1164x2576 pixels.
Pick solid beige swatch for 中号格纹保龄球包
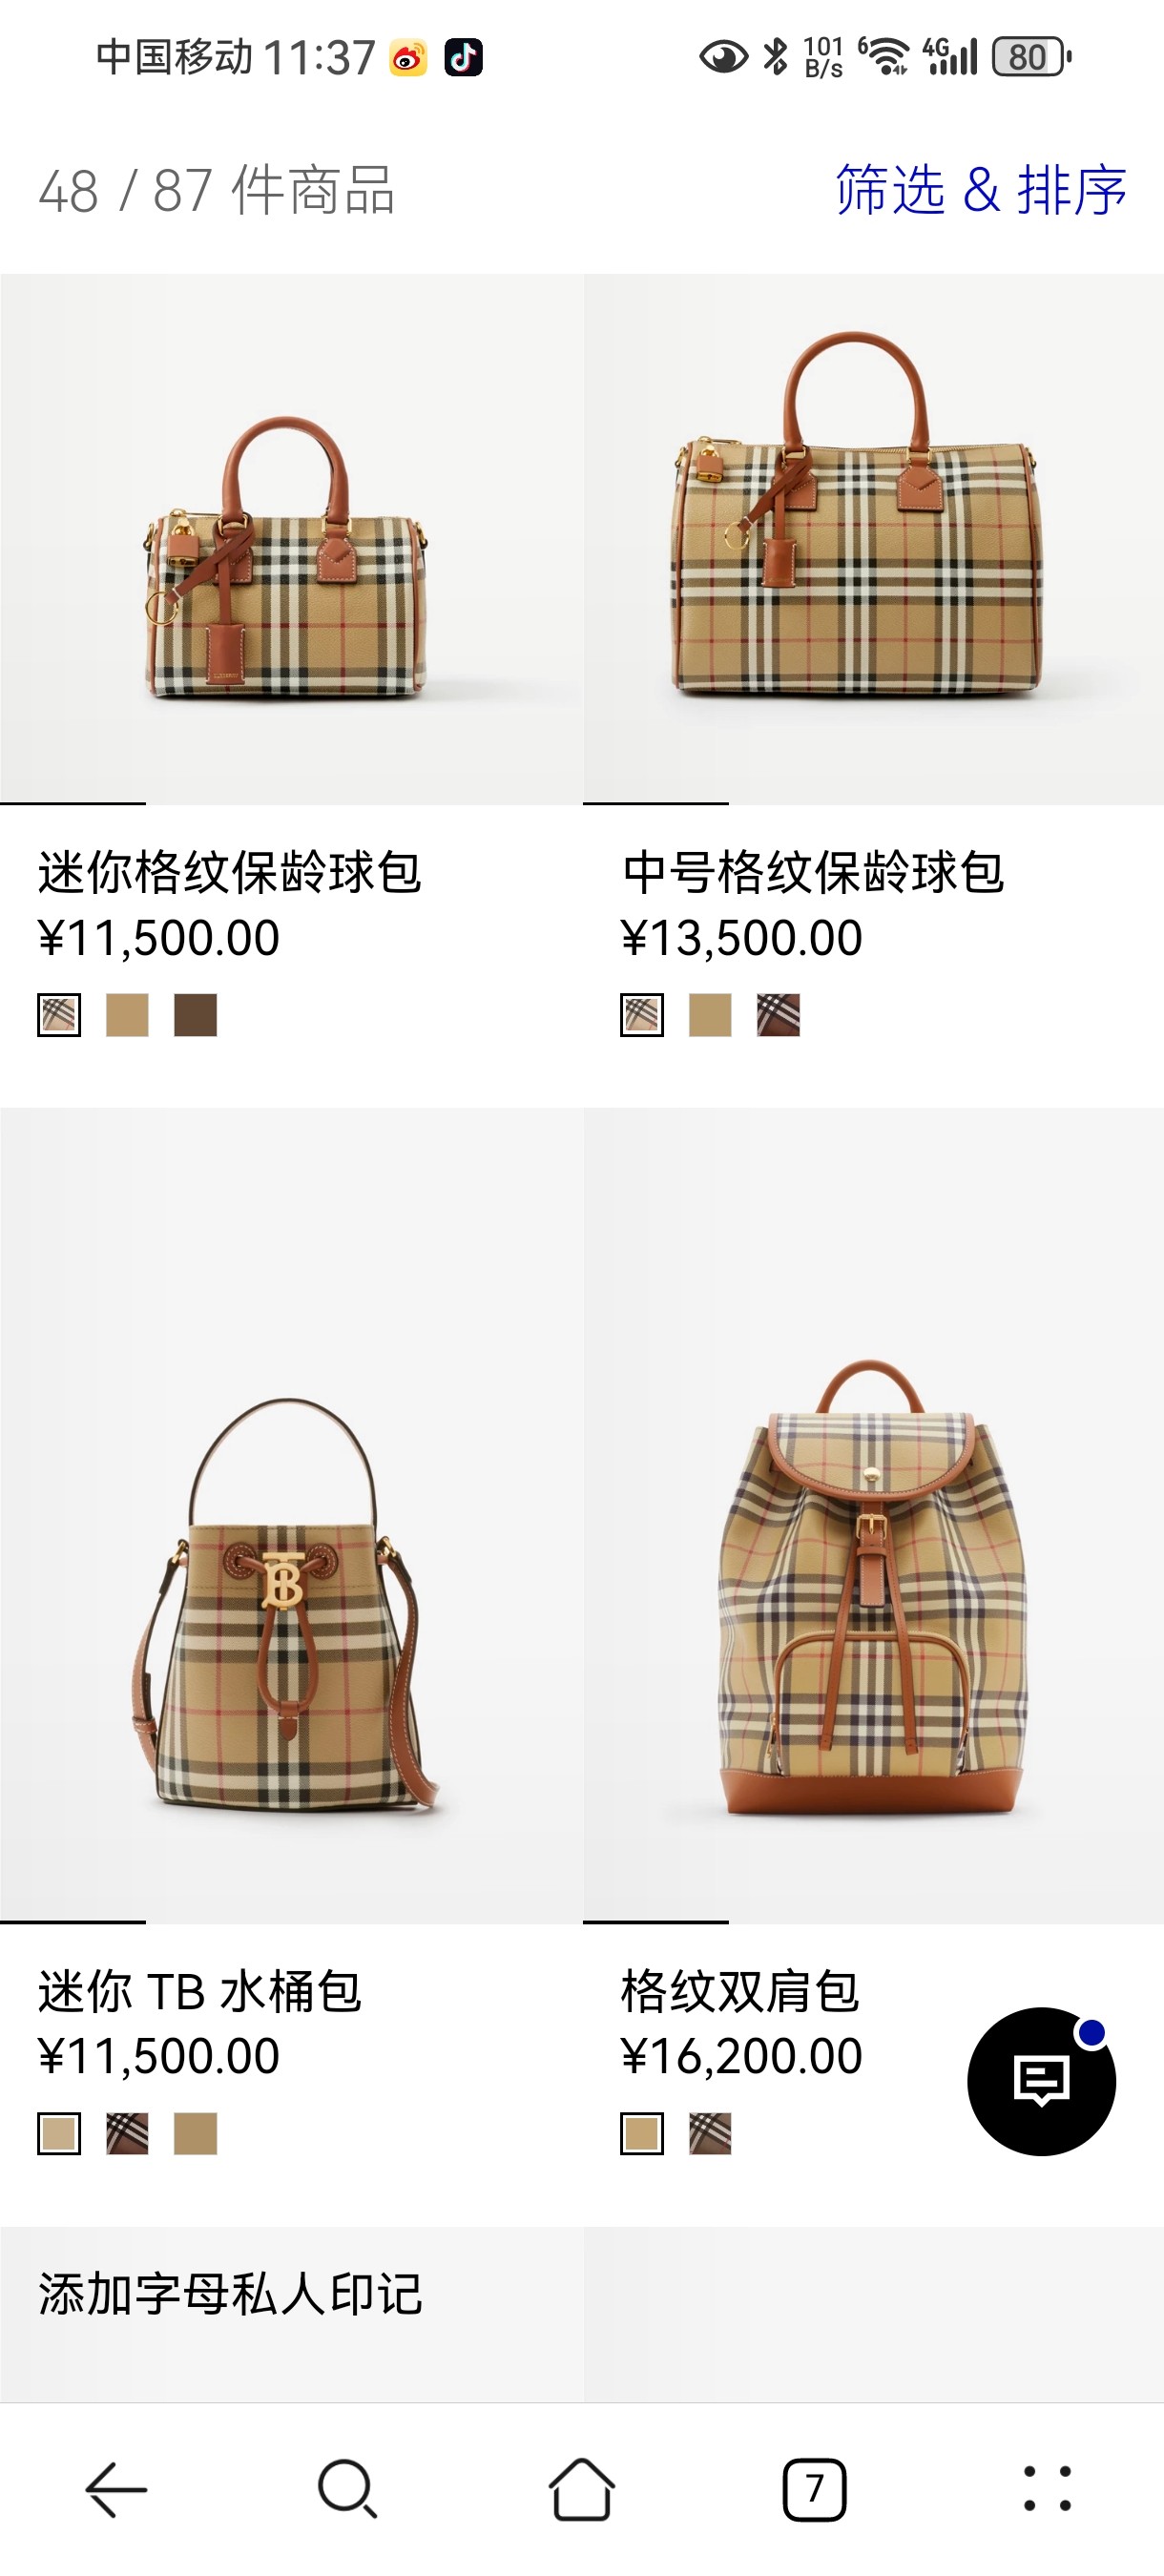(710, 1015)
